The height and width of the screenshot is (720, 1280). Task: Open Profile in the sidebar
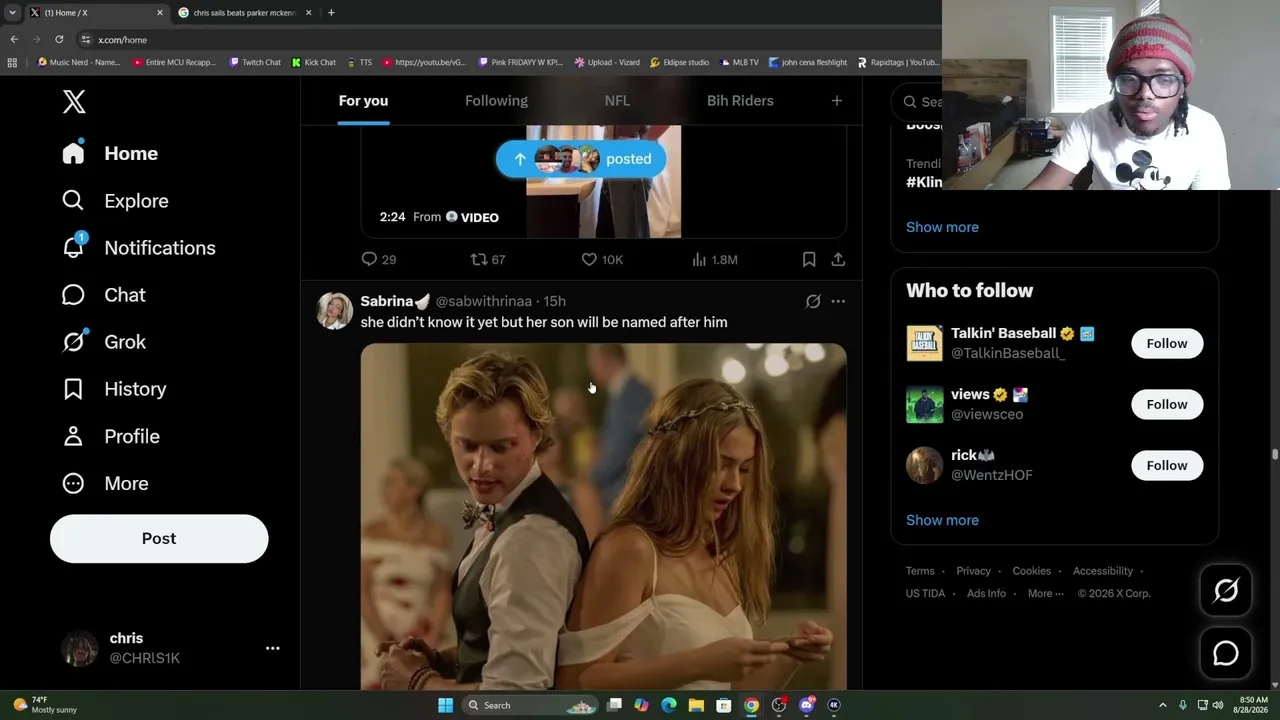pyautogui.click(x=110, y=436)
